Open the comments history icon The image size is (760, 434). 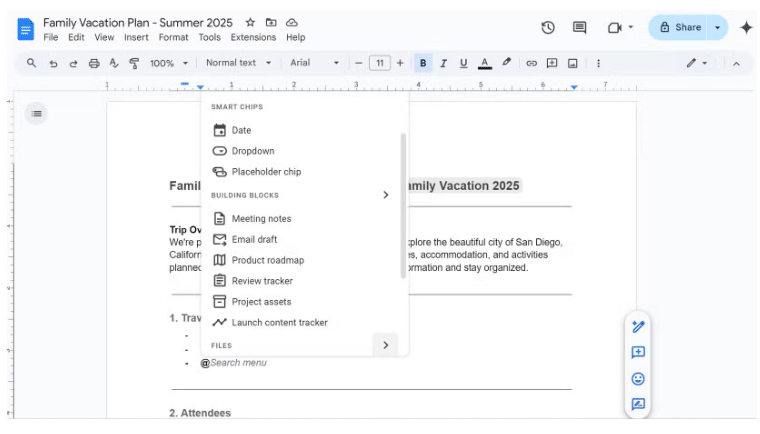point(579,28)
